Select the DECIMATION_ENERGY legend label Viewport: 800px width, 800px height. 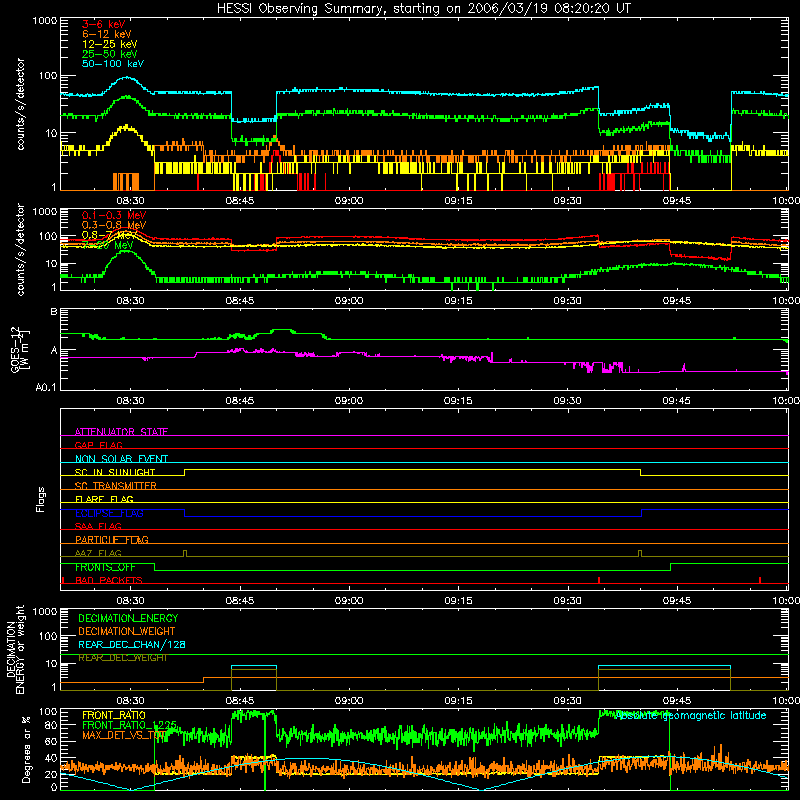click(128, 618)
